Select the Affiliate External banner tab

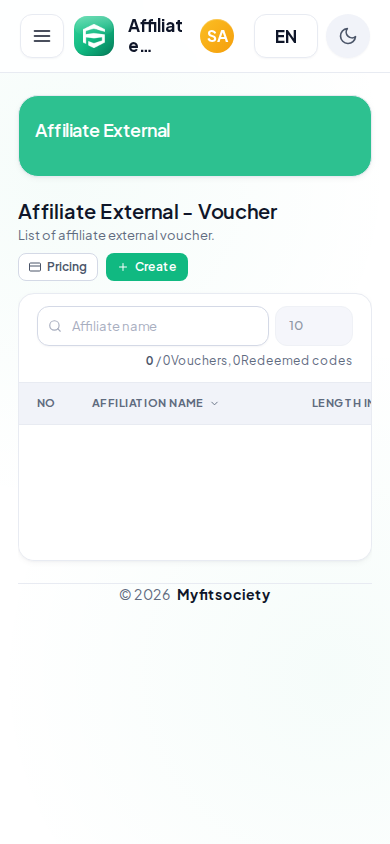(195, 136)
